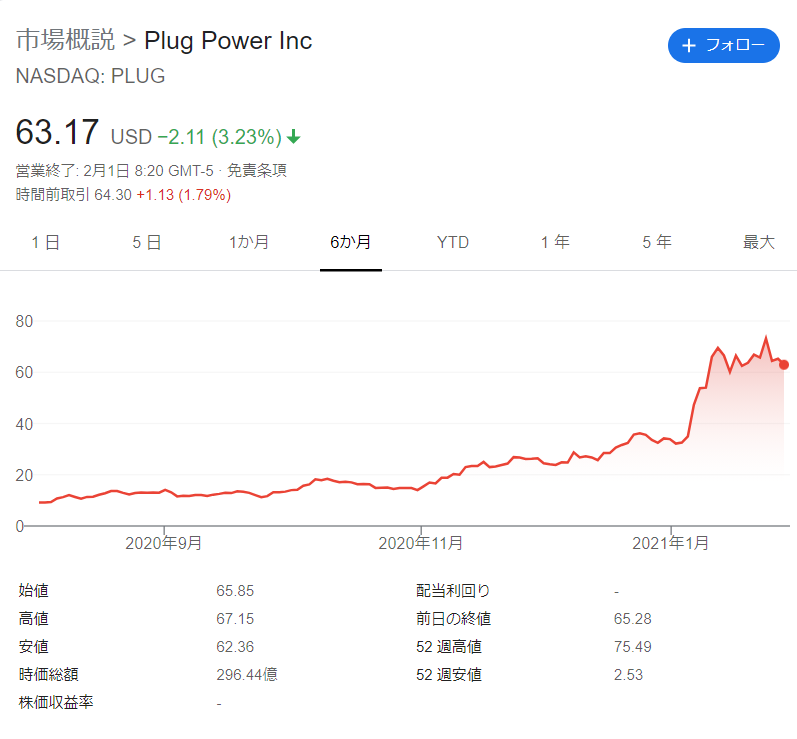Screen dimensions: 797x739
Task: Show the 最大 full history tab
Action: [x=758, y=242]
